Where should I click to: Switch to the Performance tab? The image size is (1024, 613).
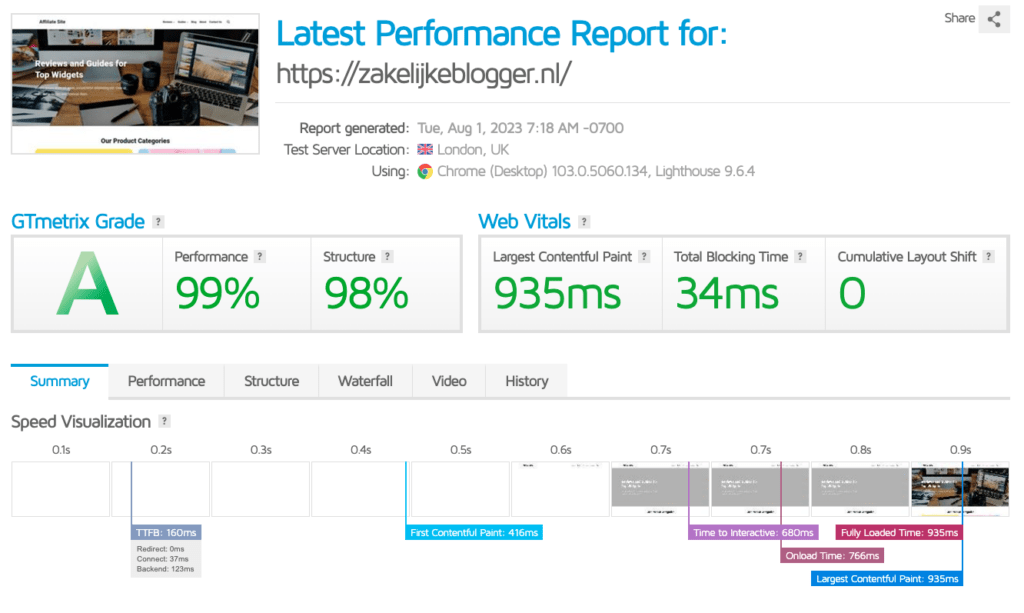point(166,381)
